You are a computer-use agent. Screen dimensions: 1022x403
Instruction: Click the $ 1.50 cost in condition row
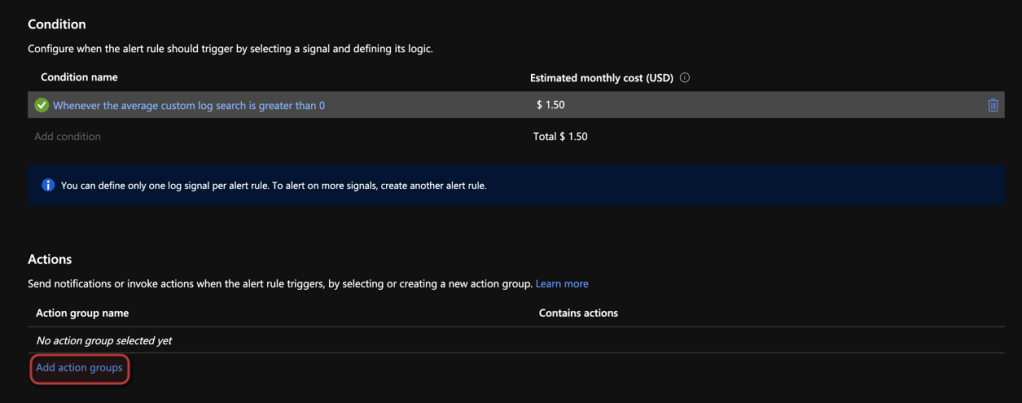tap(550, 105)
